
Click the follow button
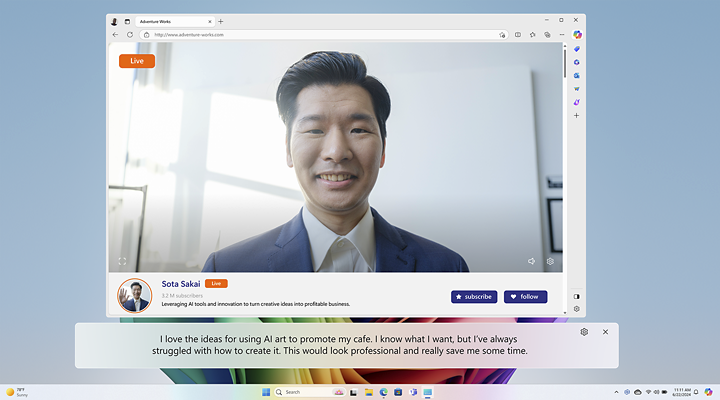point(525,296)
